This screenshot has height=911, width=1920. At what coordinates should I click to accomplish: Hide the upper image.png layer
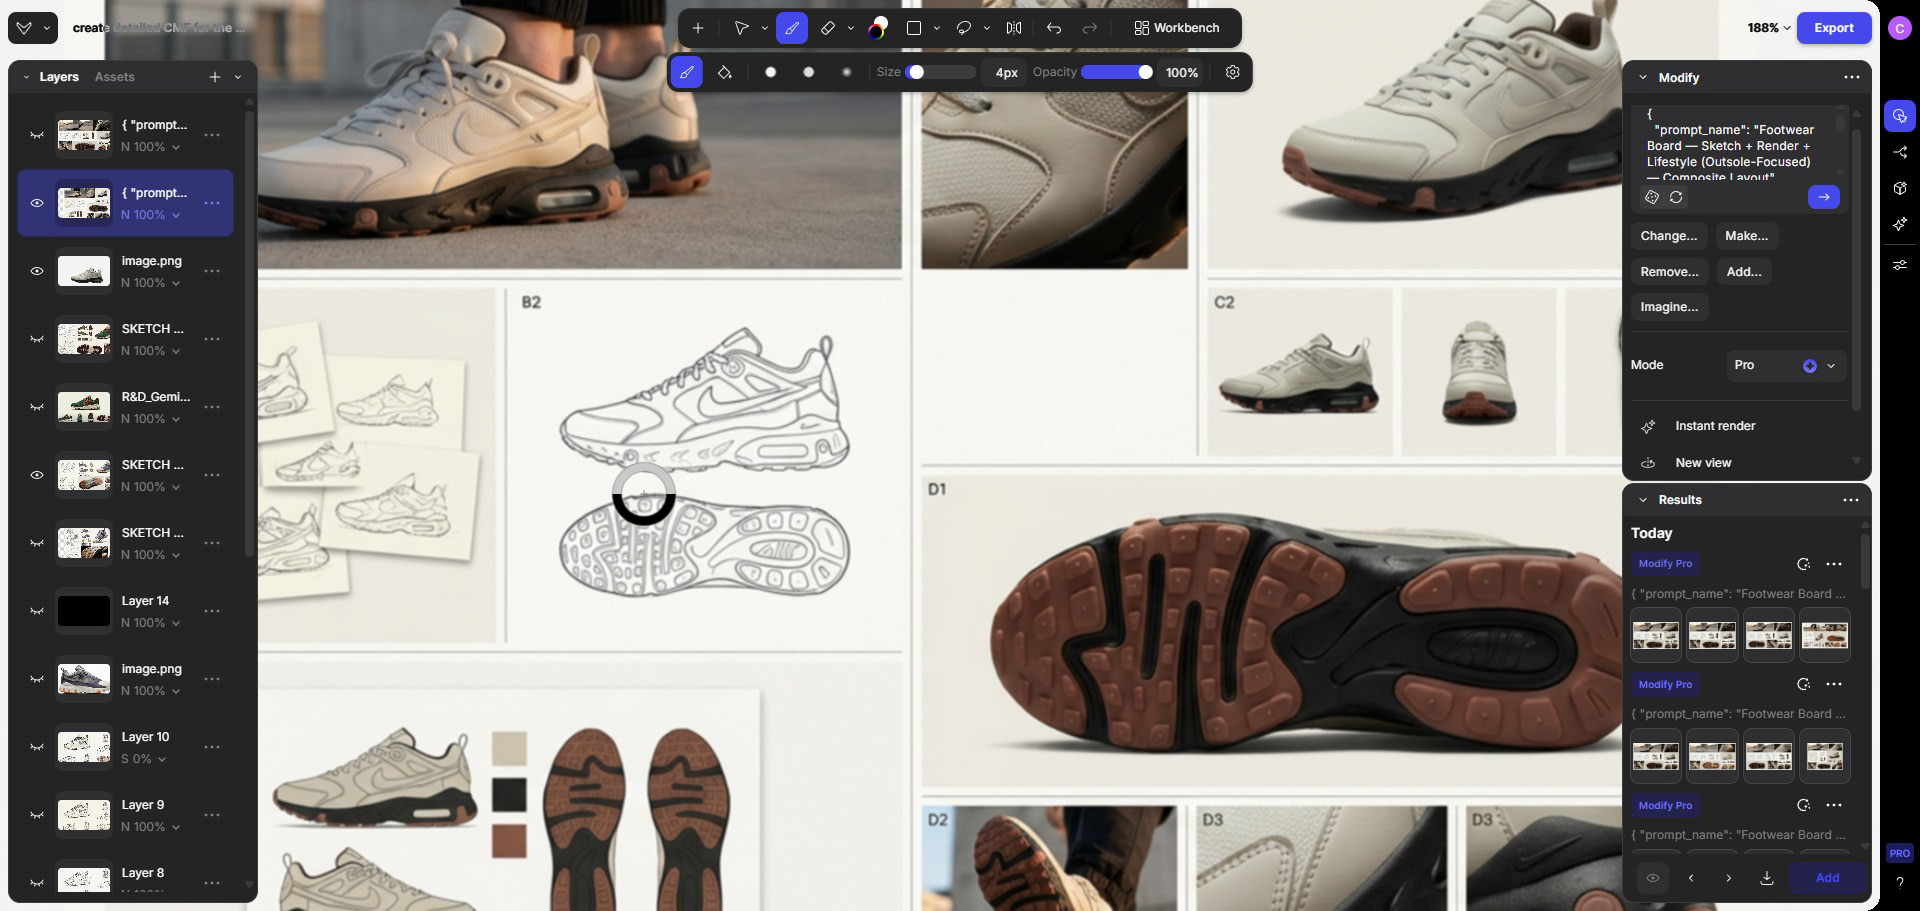coord(37,271)
